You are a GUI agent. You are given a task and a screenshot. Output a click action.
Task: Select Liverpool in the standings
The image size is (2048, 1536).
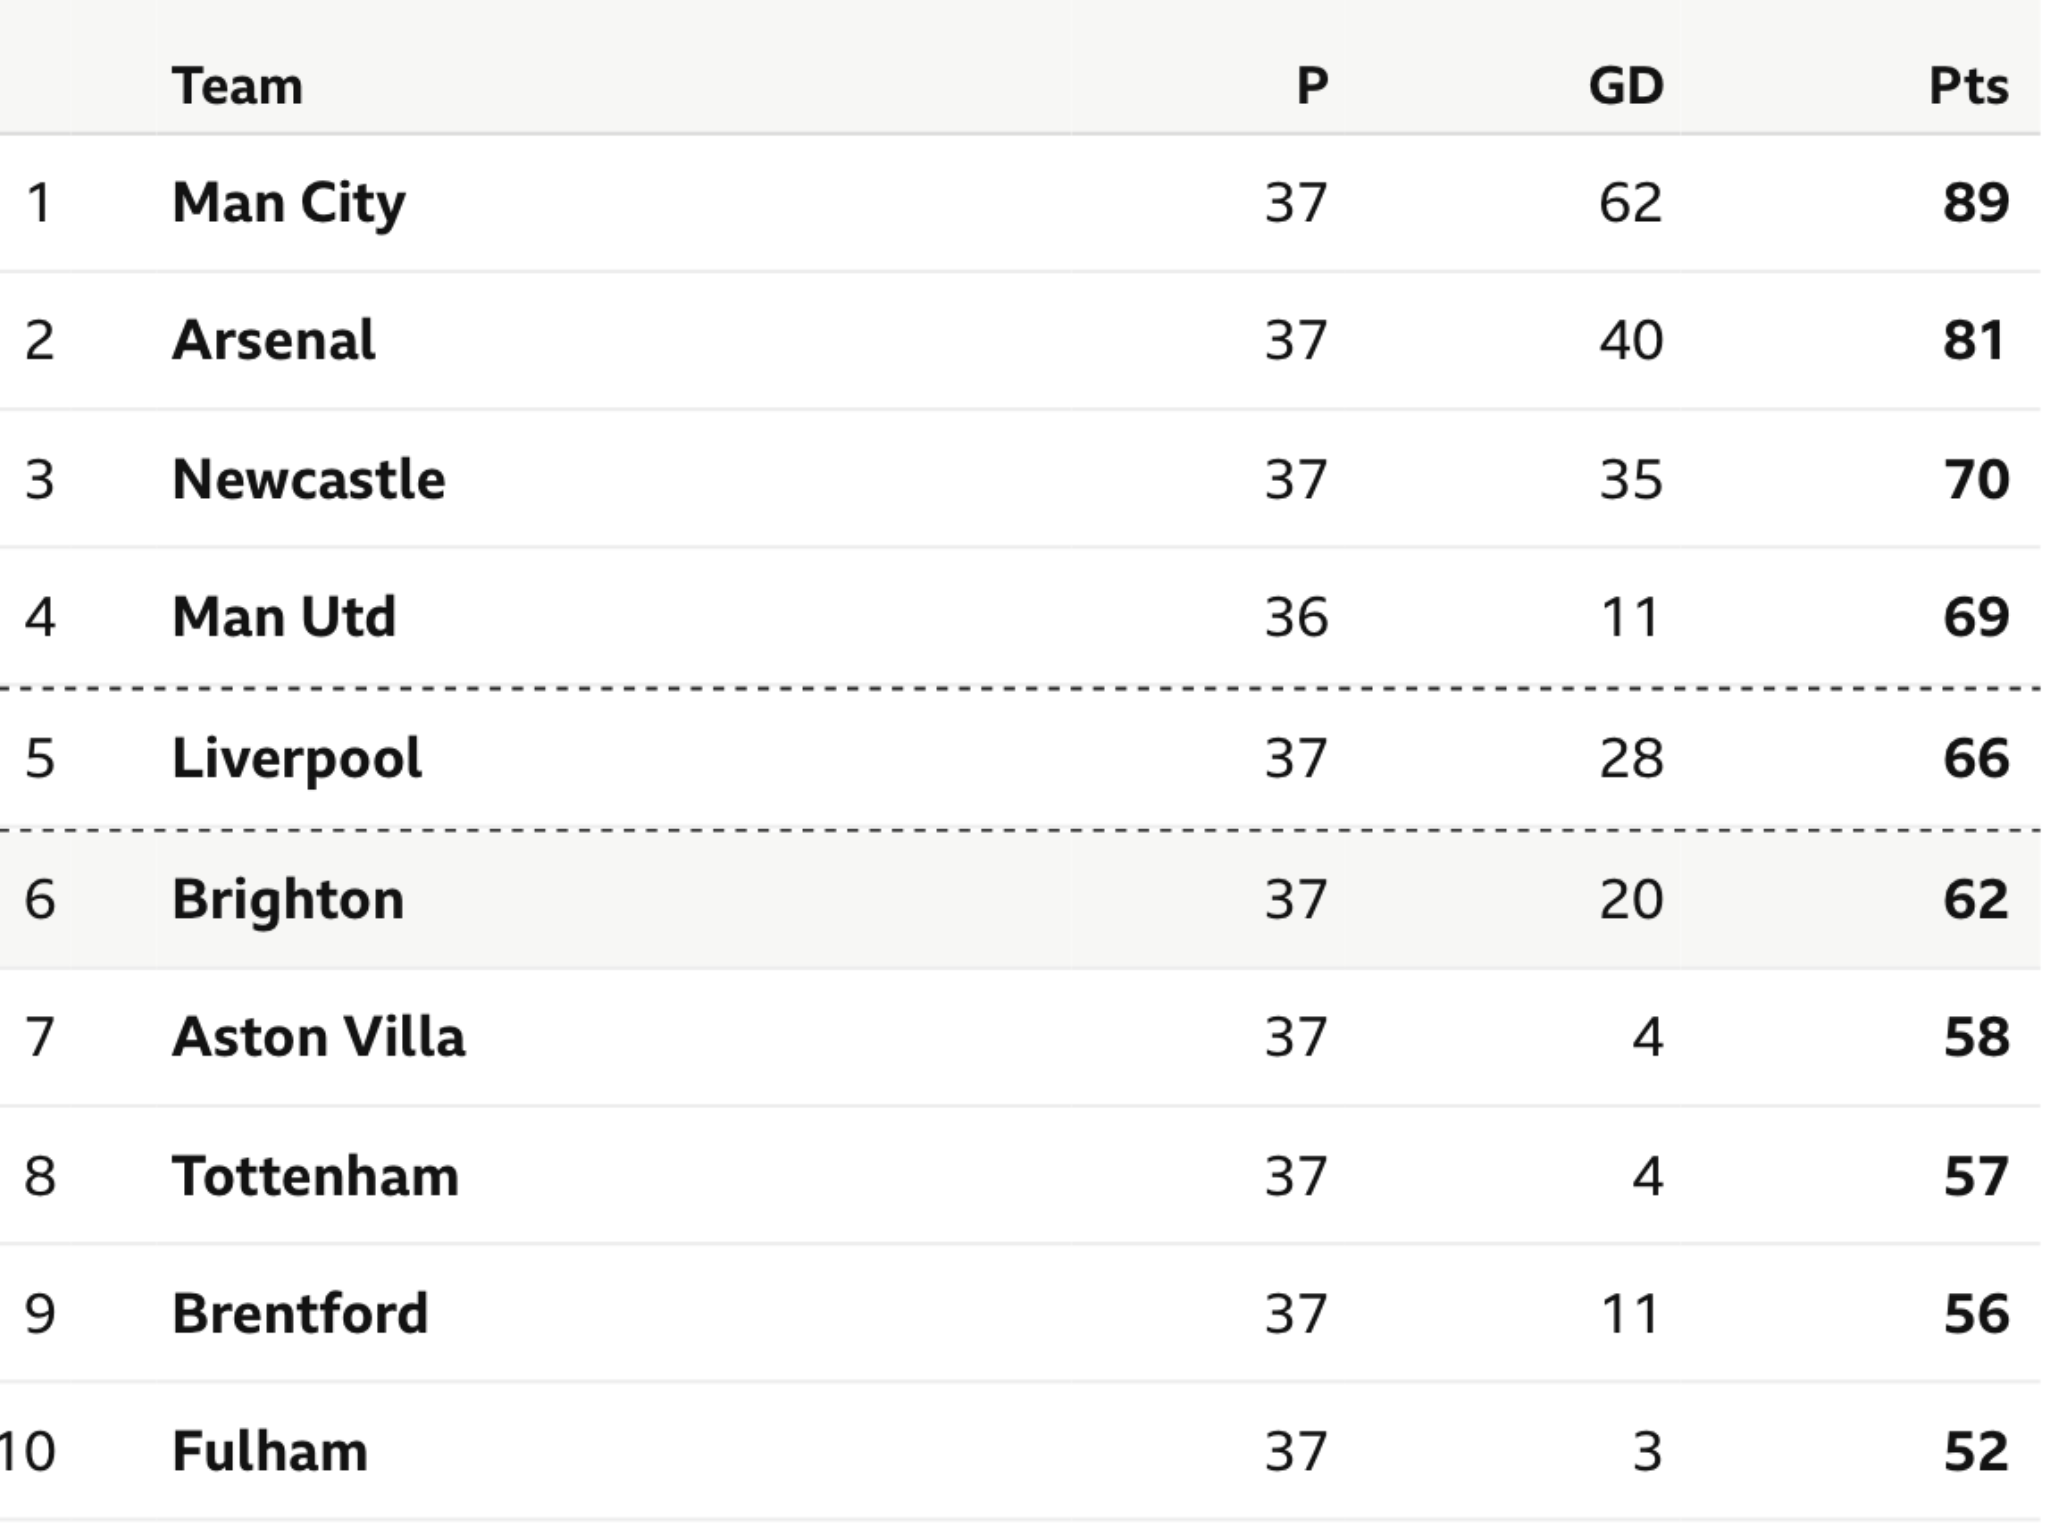pyautogui.click(x=296, y=759)
